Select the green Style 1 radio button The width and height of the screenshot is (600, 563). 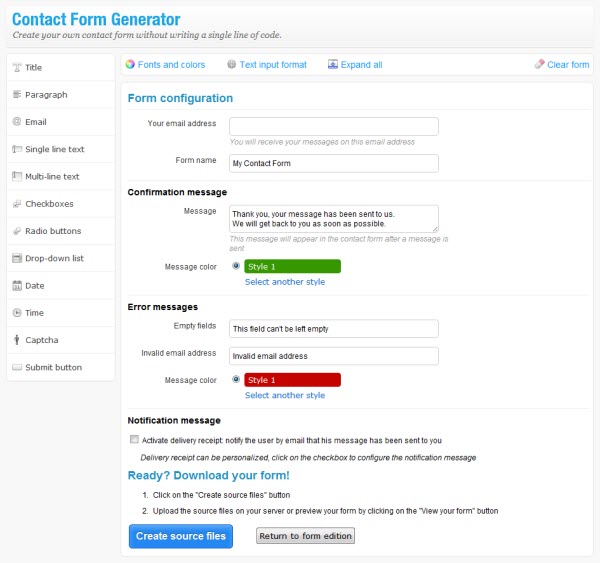point(236,266)
